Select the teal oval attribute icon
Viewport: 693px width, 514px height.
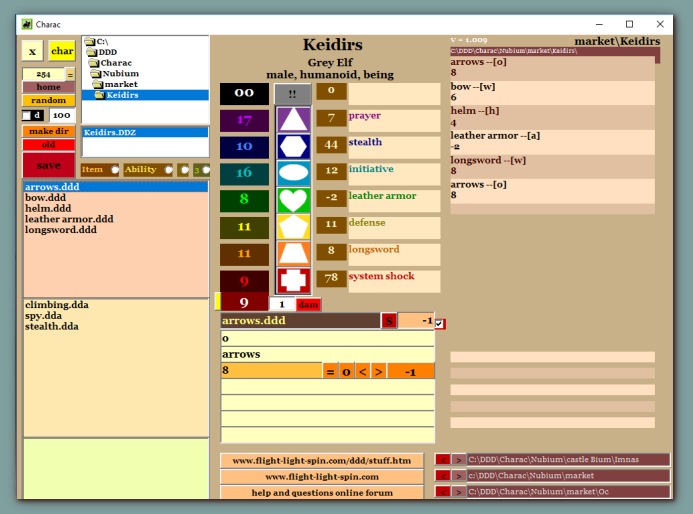pyautogui.click(x=293, y=173)
